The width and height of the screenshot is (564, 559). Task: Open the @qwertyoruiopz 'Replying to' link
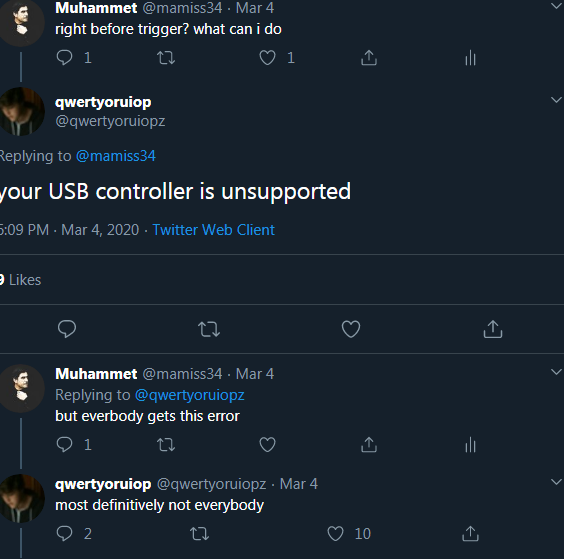point(190,395)
